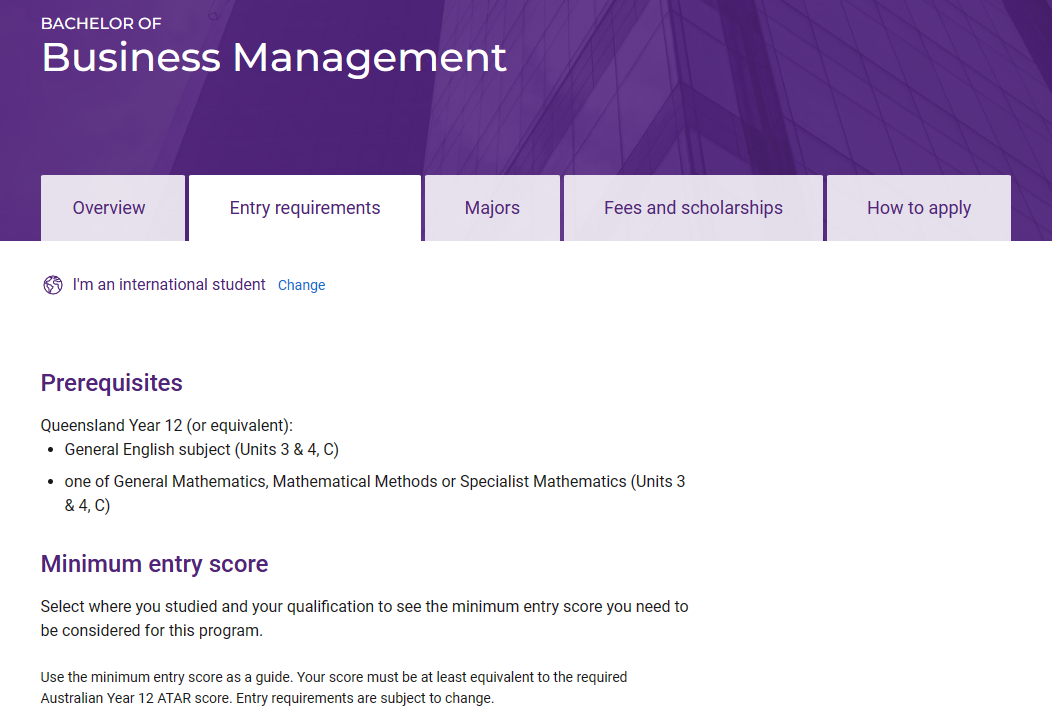The width and height of the screenshot is (1052, 716).
Task: Click the "Queensland Year 12 (or equivalent)" line
Action: tap(167, 425)
